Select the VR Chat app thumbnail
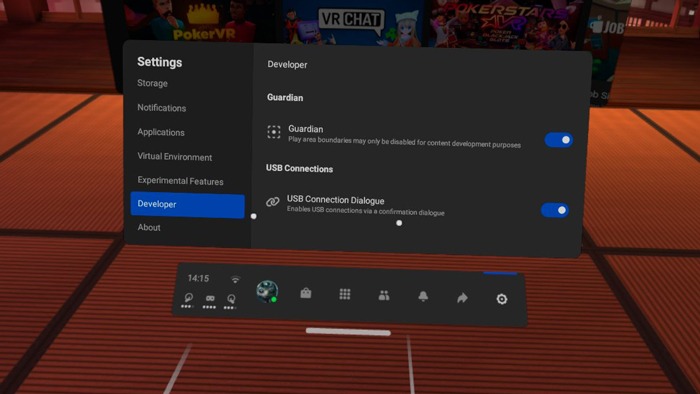700x394 pixels. pyautogui.click(x=351, y=22)
